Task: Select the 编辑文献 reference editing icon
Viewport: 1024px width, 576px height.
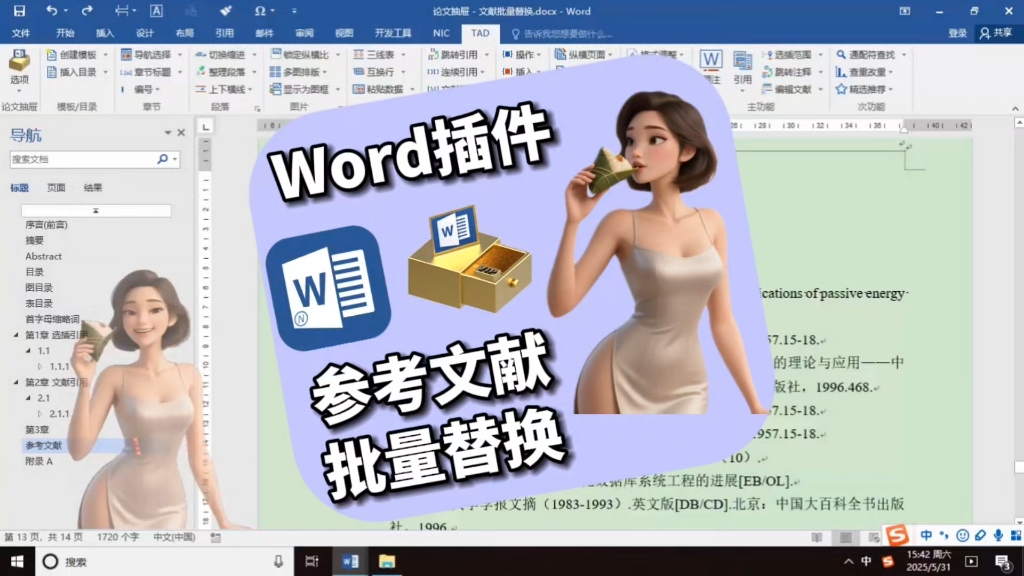Action: 767,90
